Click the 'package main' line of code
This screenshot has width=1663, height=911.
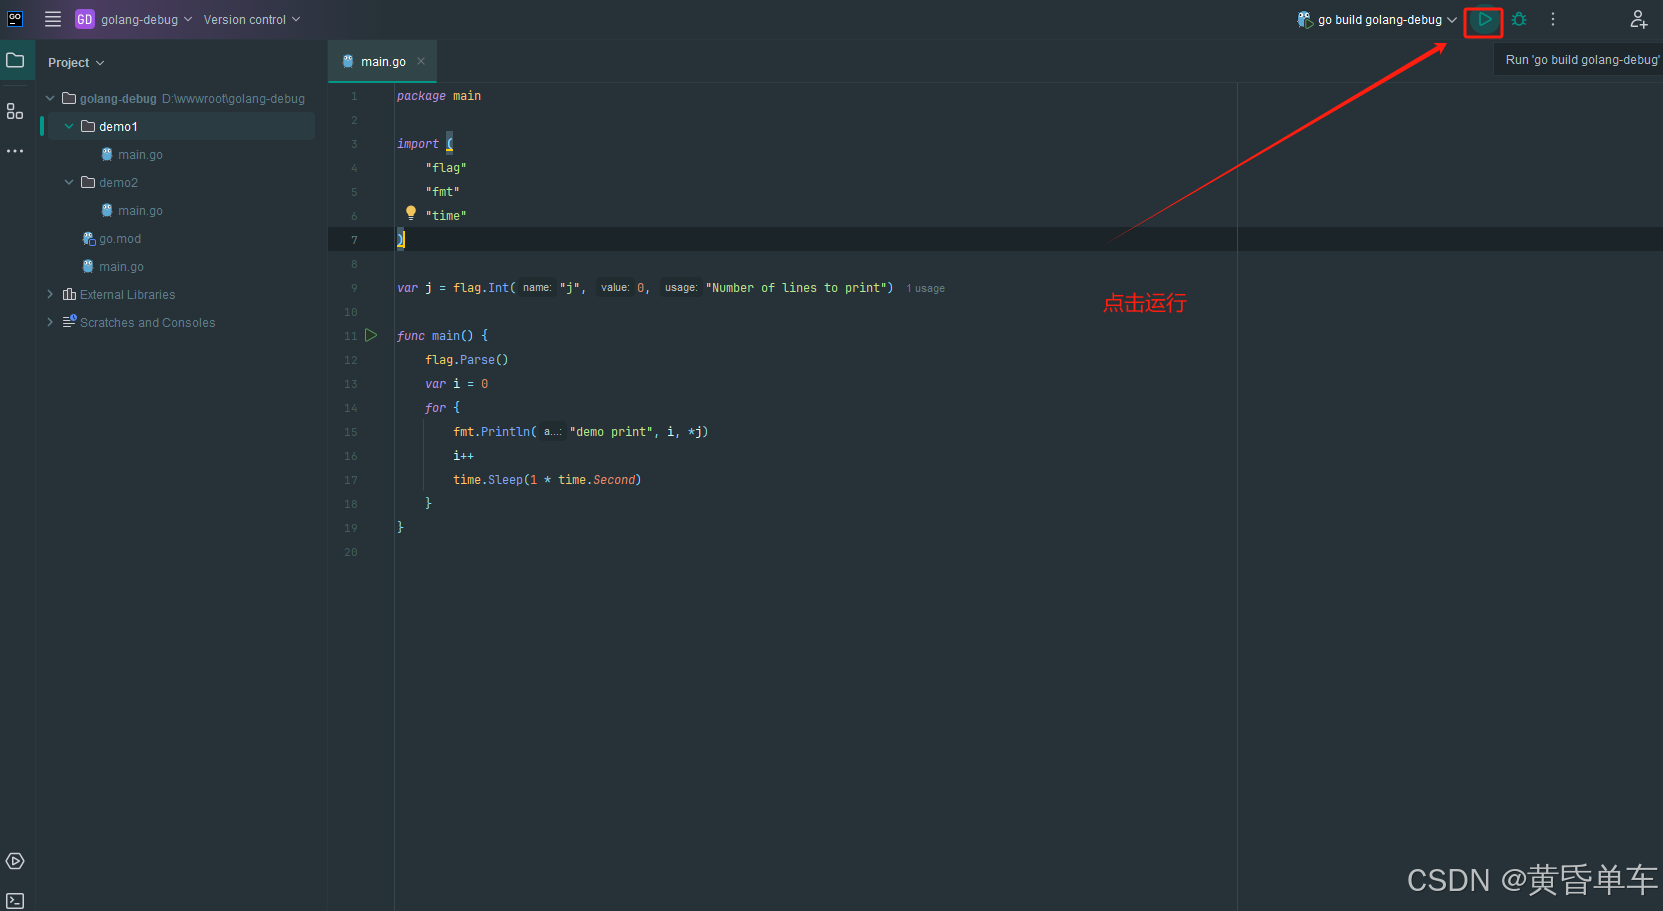pos(439,96)
